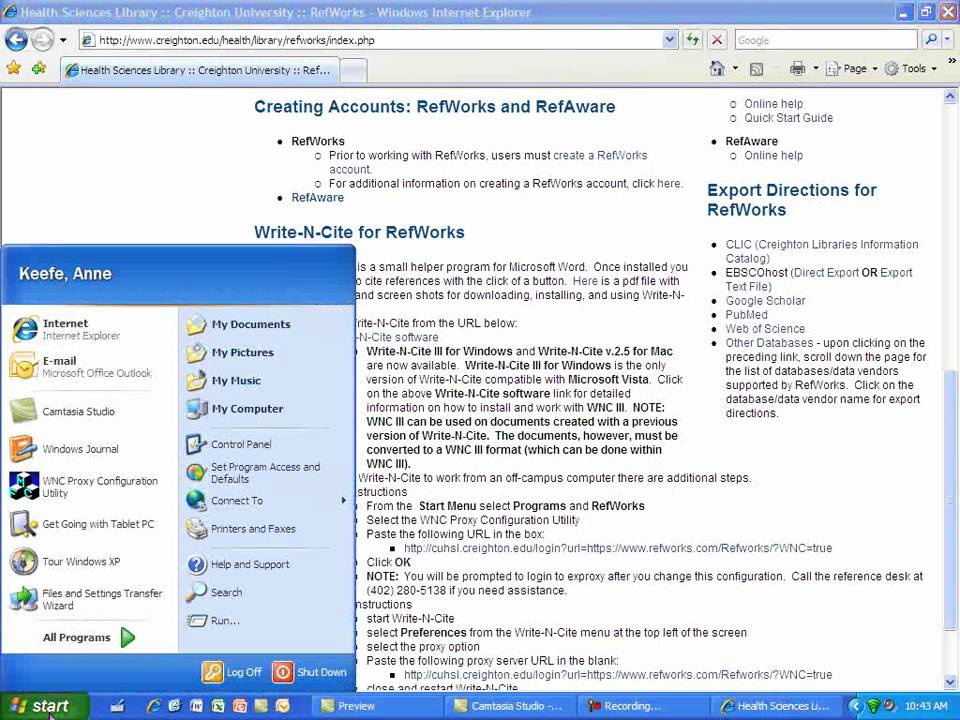Open the Quick Start Guide link

[x=788, y=118]
